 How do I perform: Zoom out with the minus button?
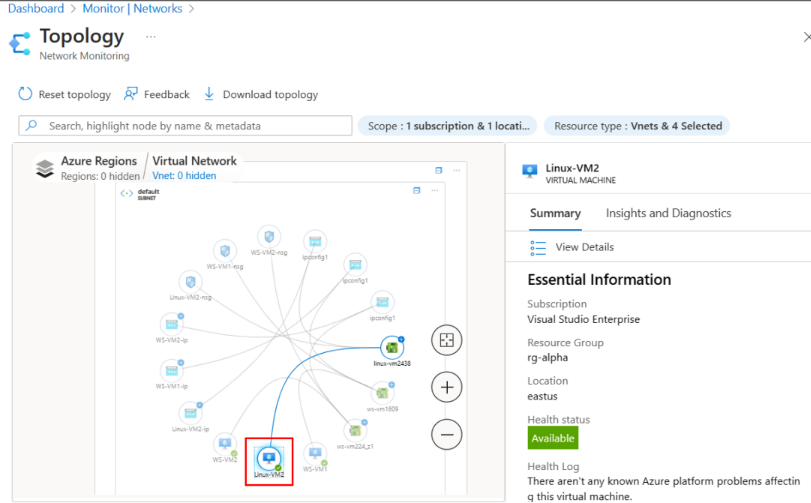(446, 434)
